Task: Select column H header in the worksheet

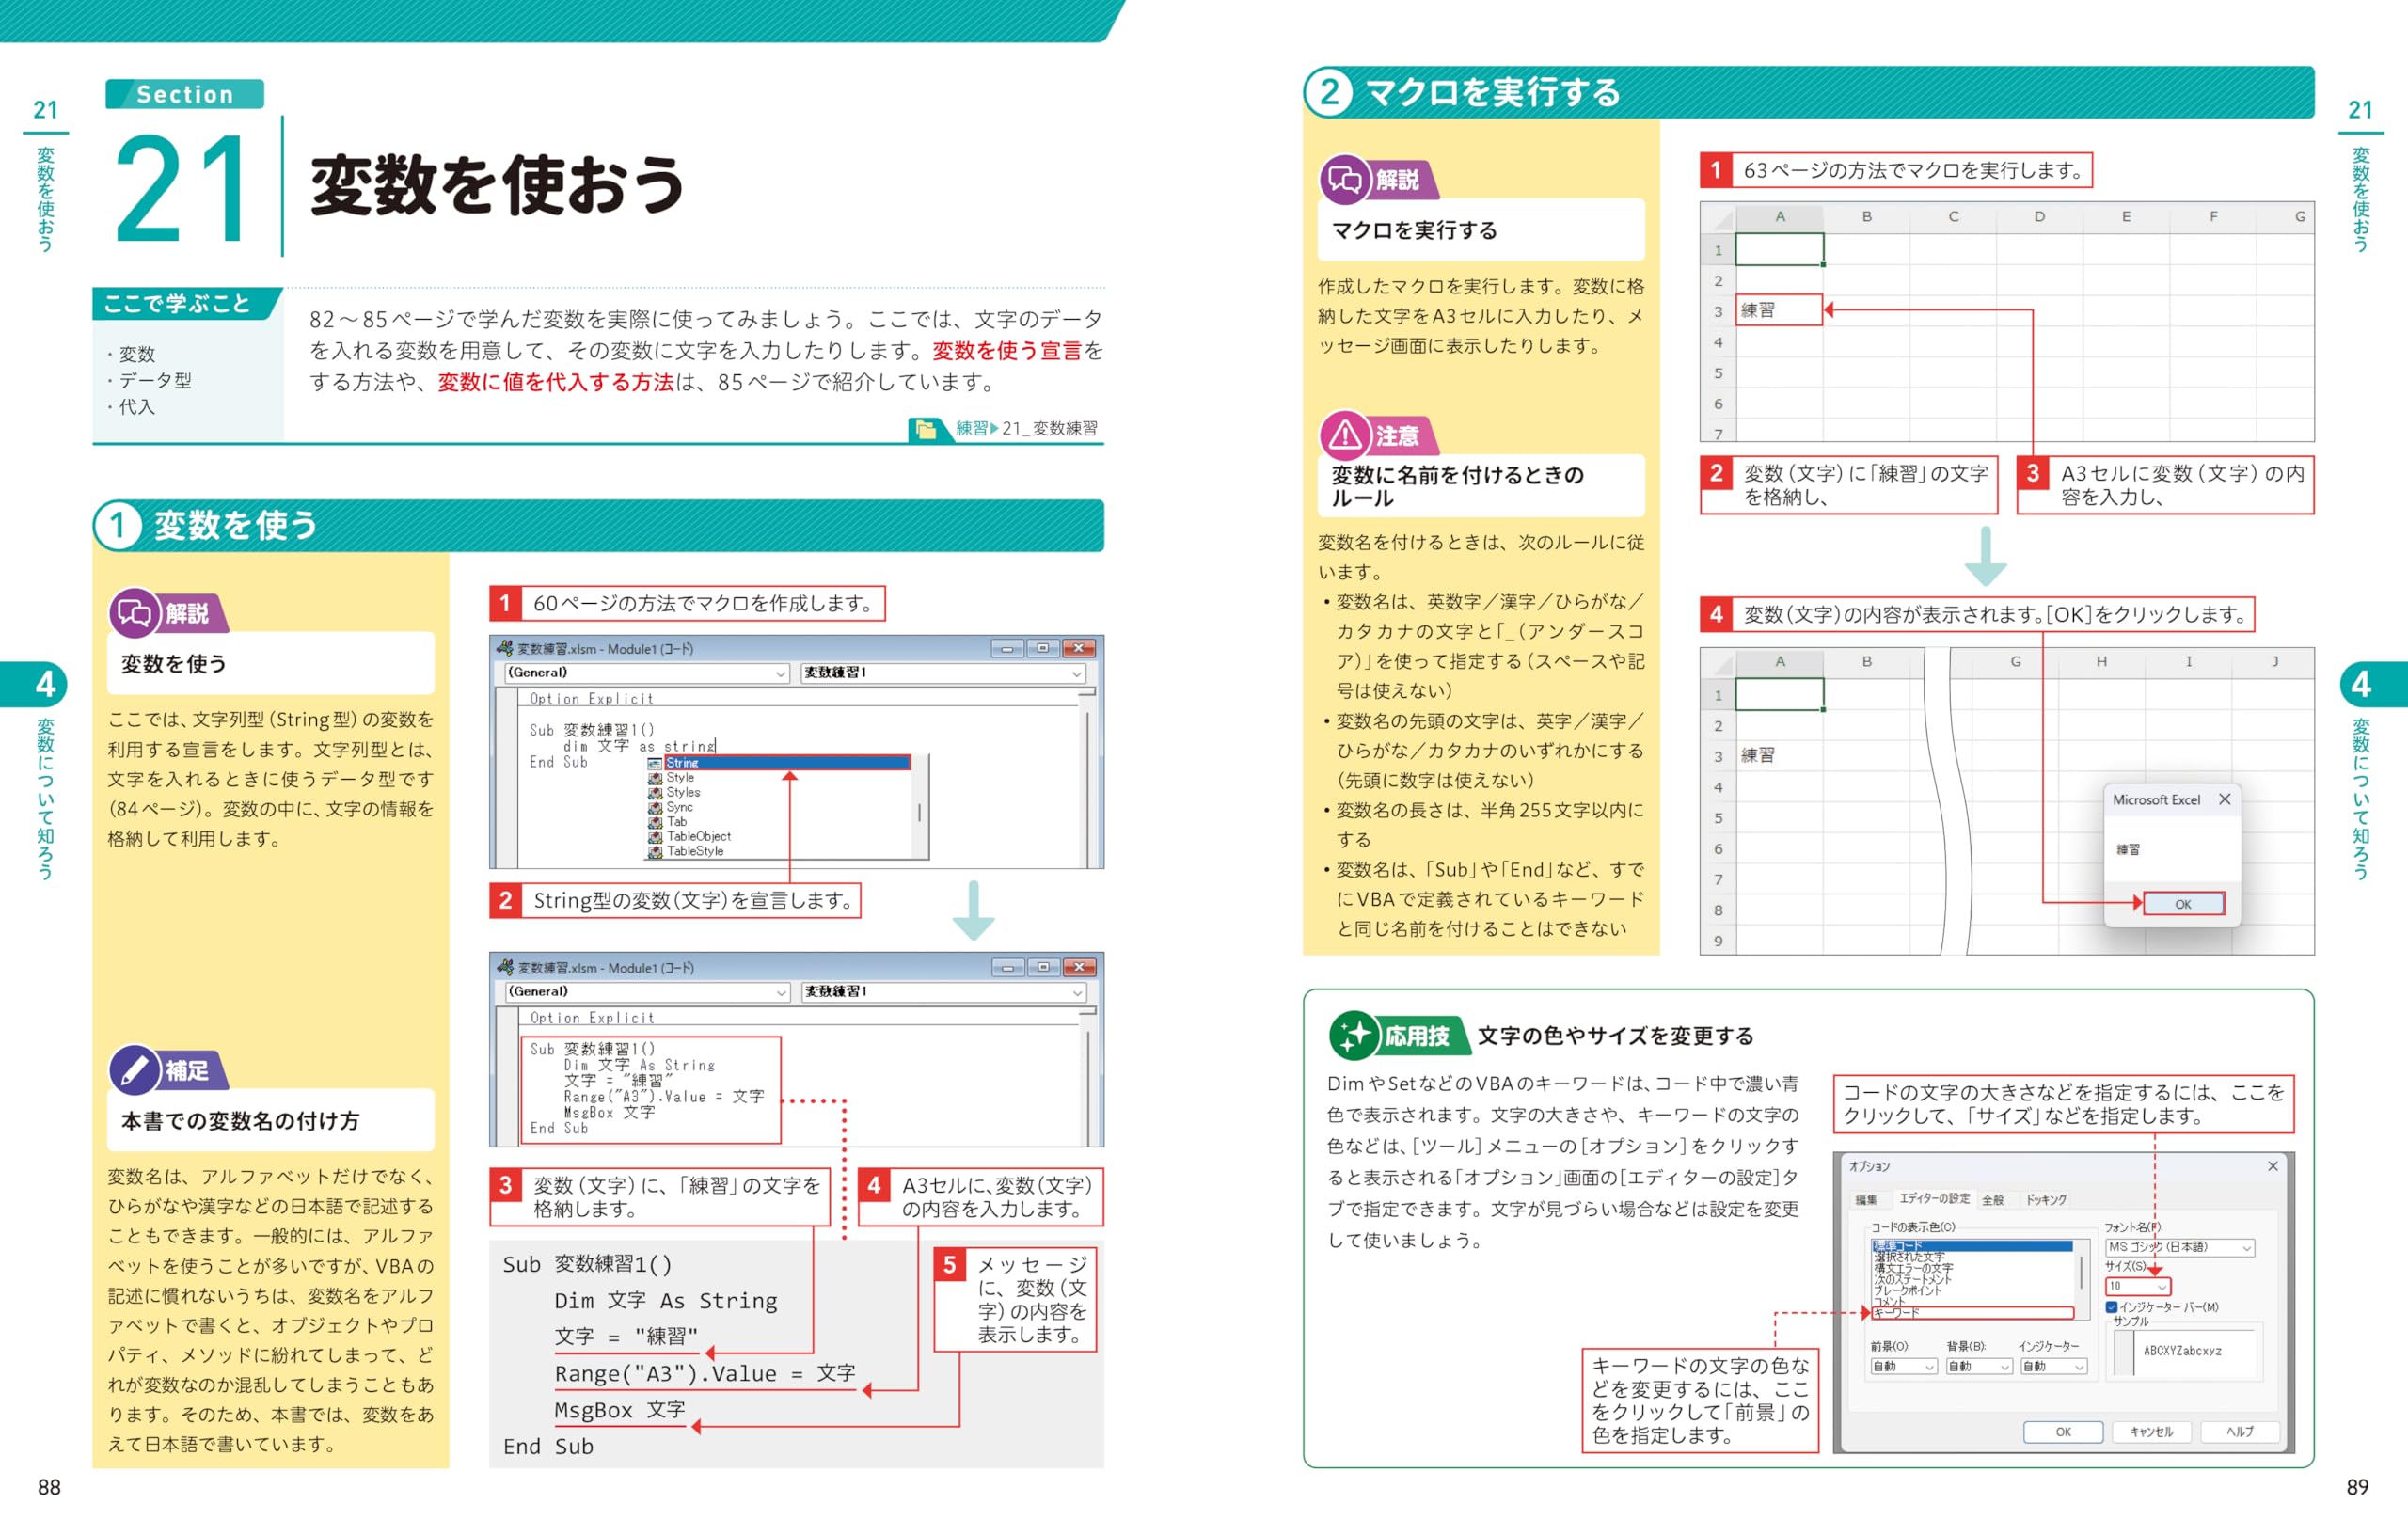Action: [2102, 662]
